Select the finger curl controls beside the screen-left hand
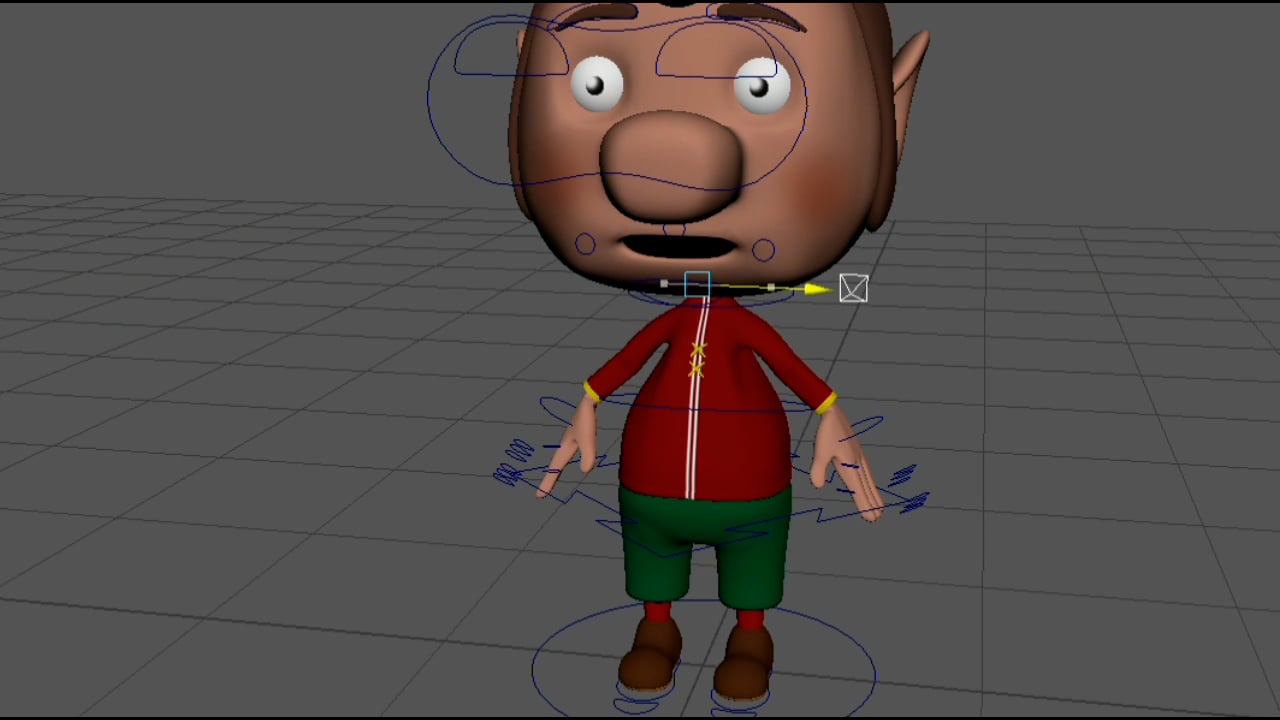1280x720 pixels. [x=515, y=461]
